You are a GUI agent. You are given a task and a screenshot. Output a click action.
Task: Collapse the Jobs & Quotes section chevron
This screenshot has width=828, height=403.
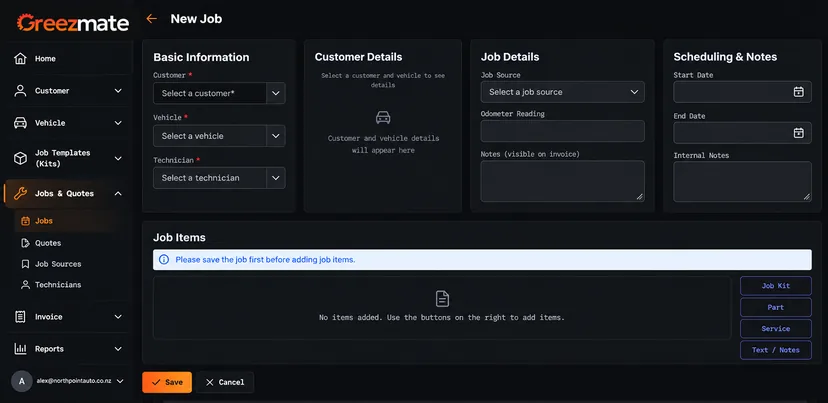point(118,193)
